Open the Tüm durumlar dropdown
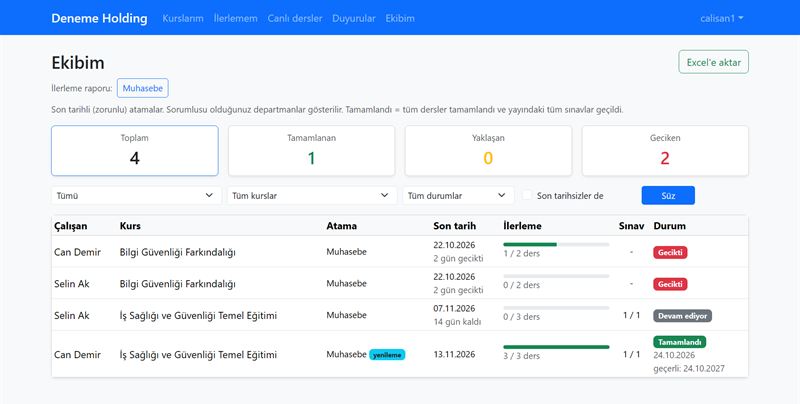Viewport: 800px width, 404px height. click(458, 195)
